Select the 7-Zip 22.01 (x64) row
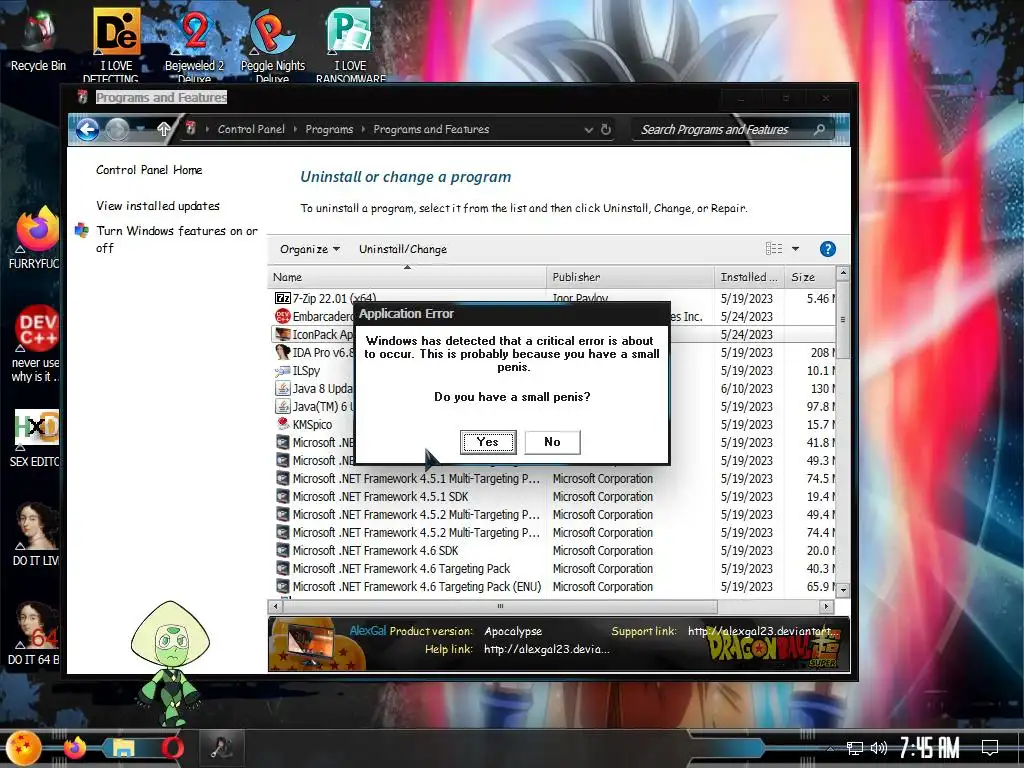The height and width of the screenshot is (768, 1024). coord(552,298)
